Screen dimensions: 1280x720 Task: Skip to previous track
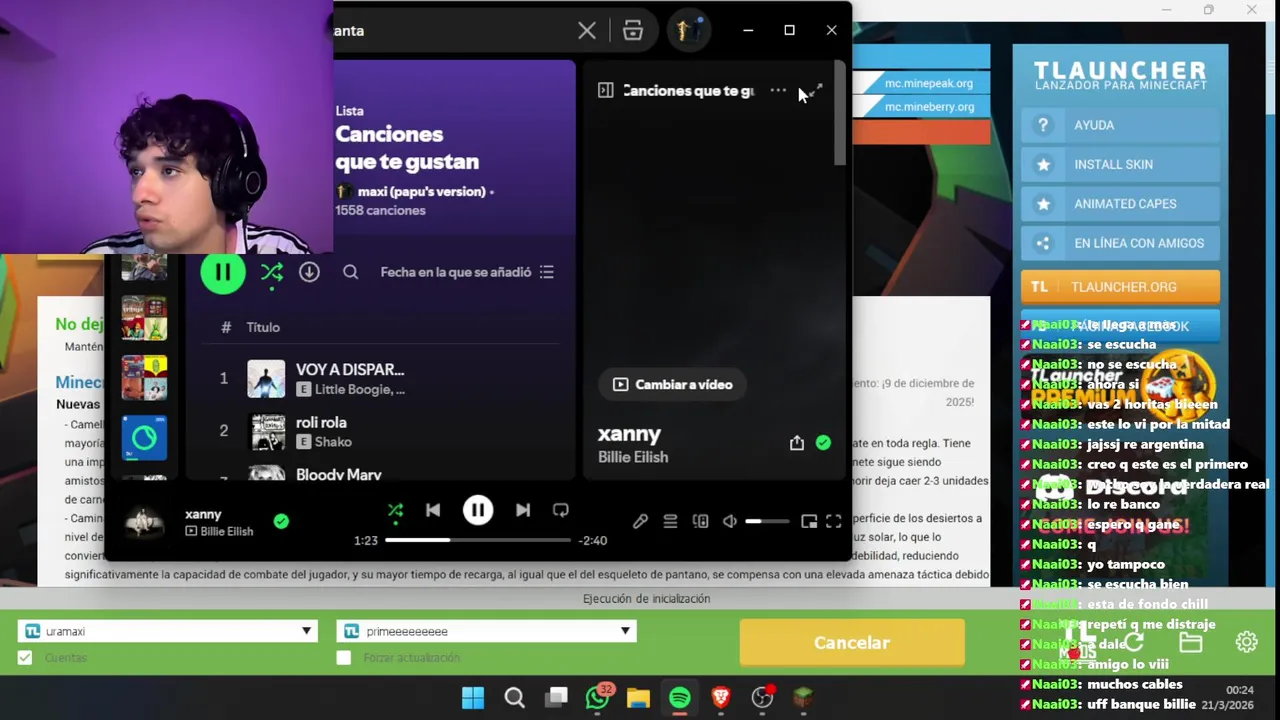(433, 510)
